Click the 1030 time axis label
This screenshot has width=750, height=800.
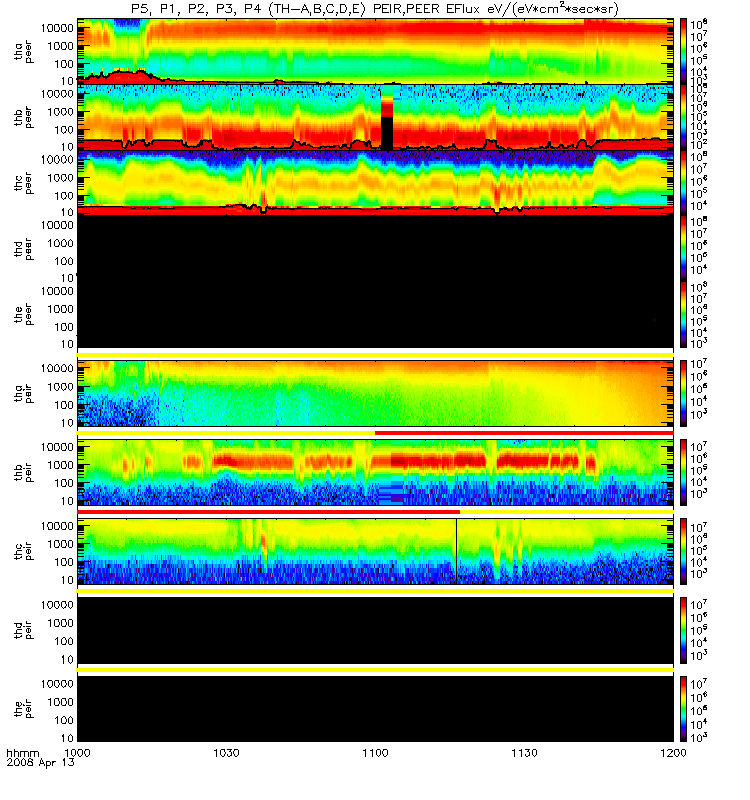pyautogui.click(x=226, y=753)
